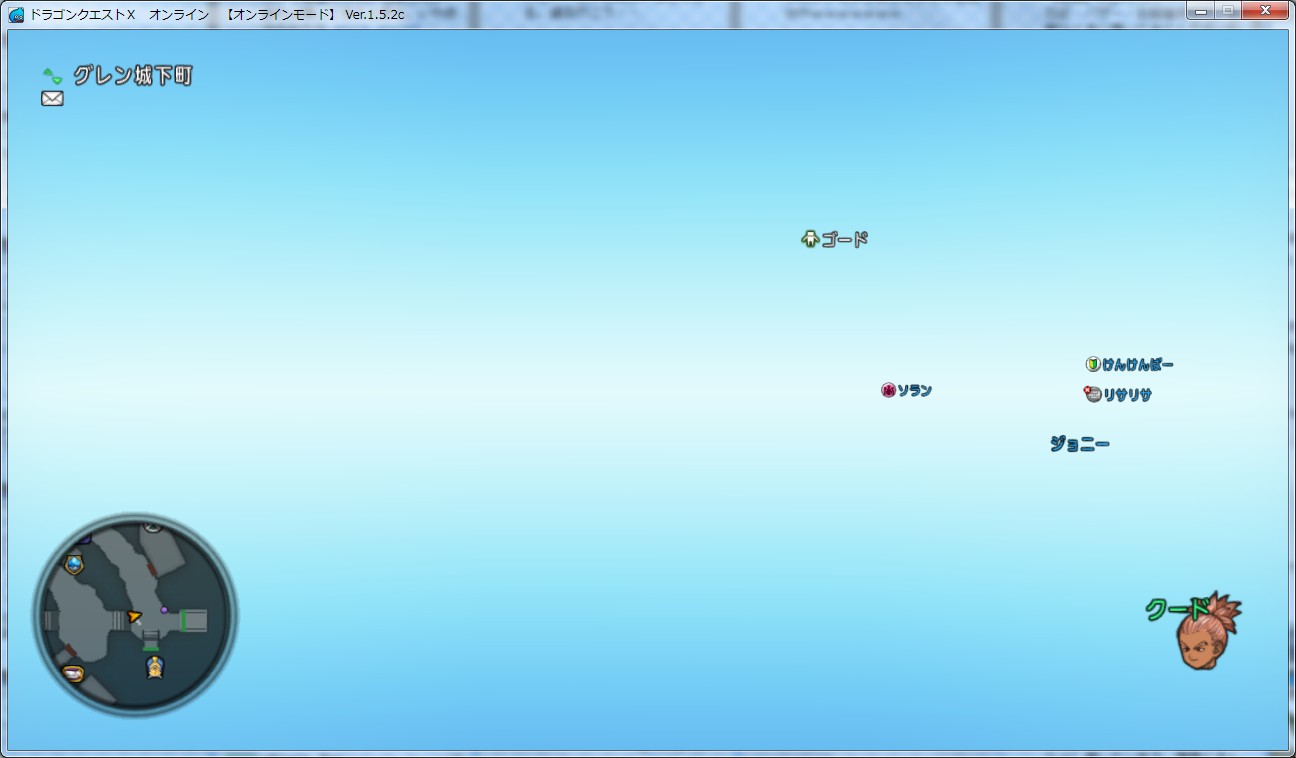The width and height of the screenshot is (1296, 758).
Task: Click the bed inn icon on minimap
Action: (x=72, y=673)
